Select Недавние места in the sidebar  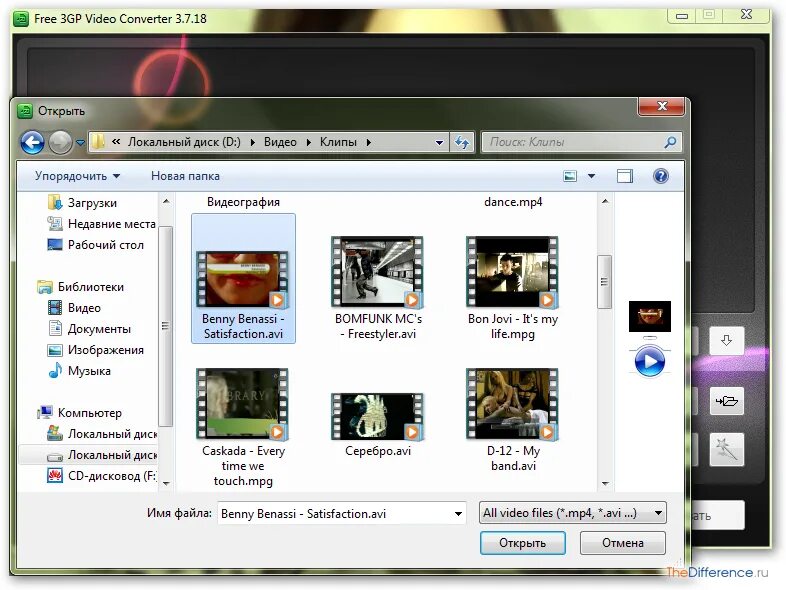click(x=101, y=224)
